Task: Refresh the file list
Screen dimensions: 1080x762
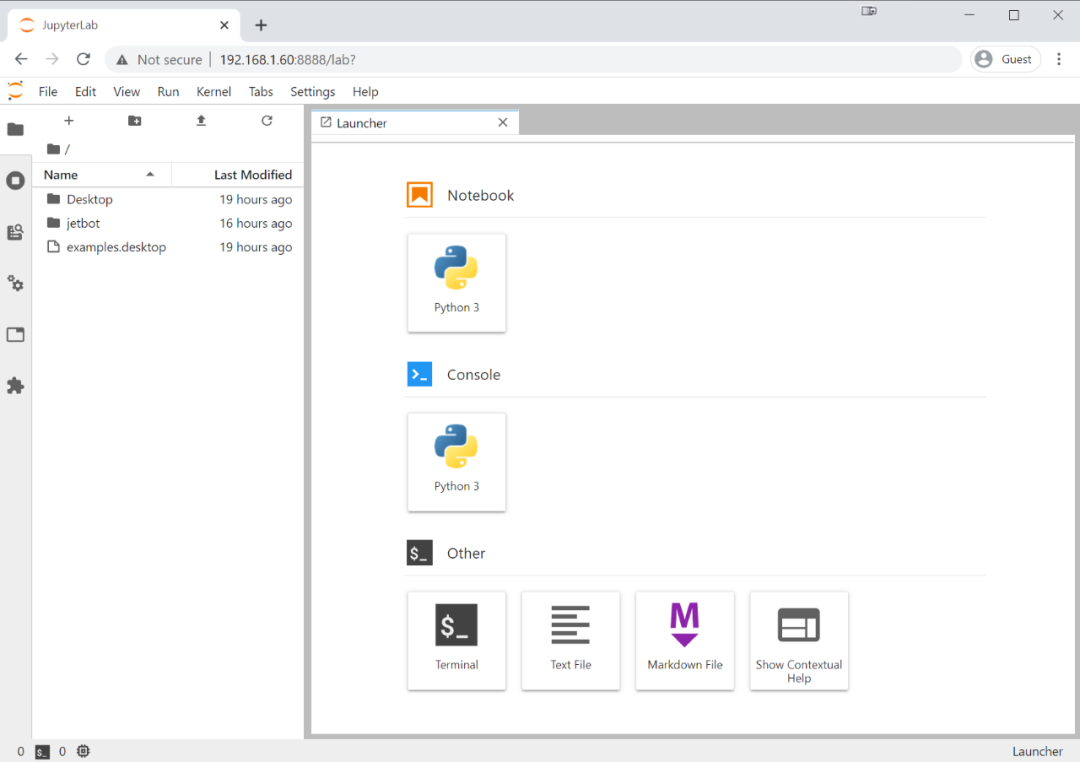Action: pos(267,121)
